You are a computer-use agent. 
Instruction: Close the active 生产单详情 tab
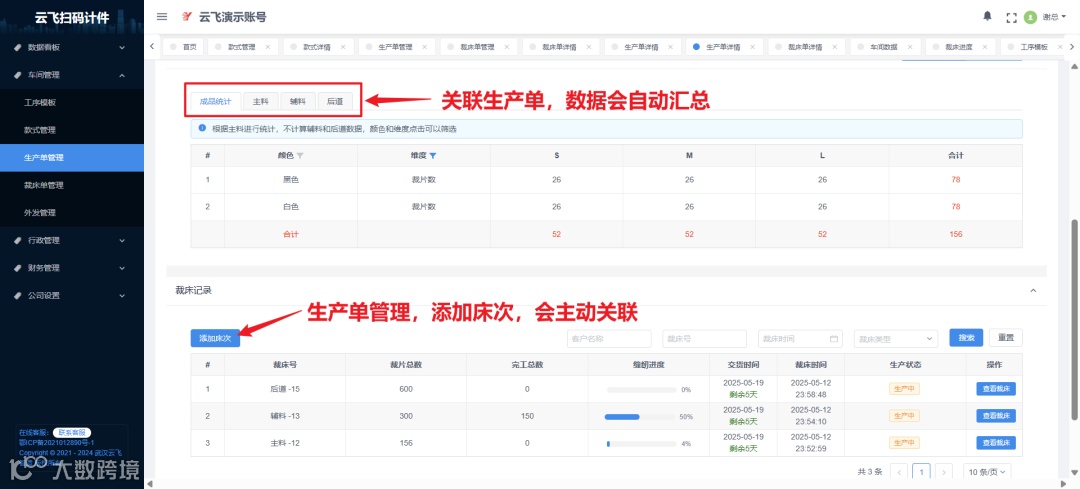tap(752, 47)
